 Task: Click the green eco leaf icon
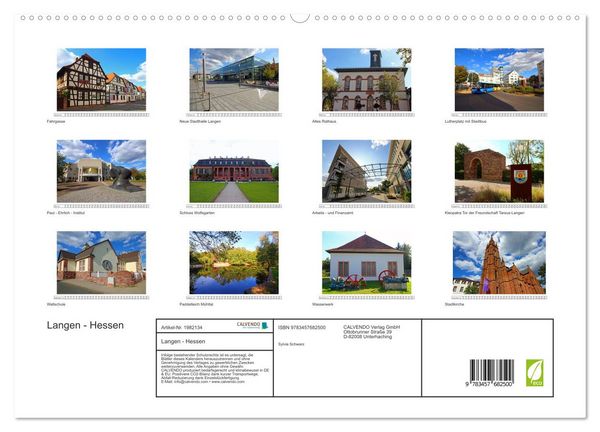coord(534,373)
